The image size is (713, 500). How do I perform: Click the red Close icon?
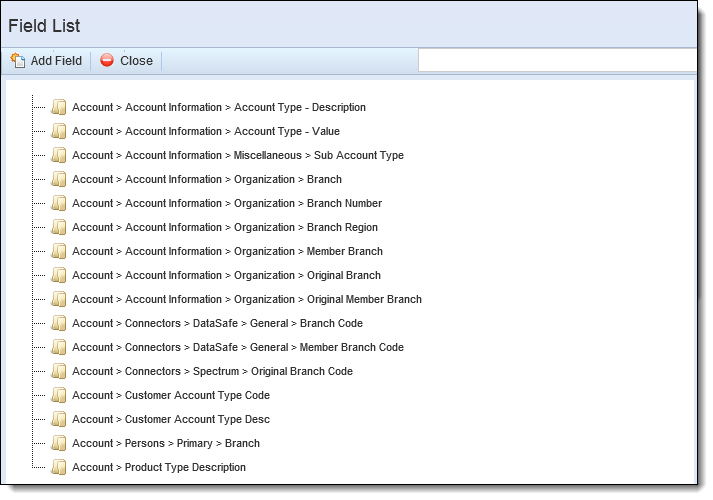pyautogui.click(x=107, y=60)
